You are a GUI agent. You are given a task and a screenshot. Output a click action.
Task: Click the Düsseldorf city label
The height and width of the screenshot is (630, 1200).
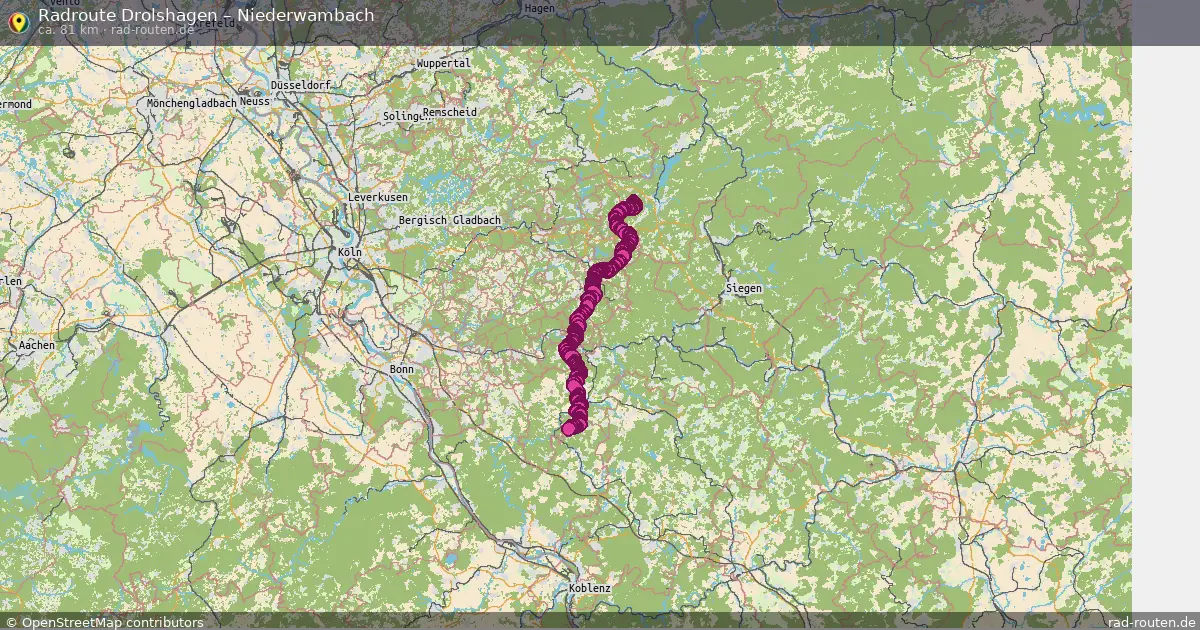(x=299, y=86)
